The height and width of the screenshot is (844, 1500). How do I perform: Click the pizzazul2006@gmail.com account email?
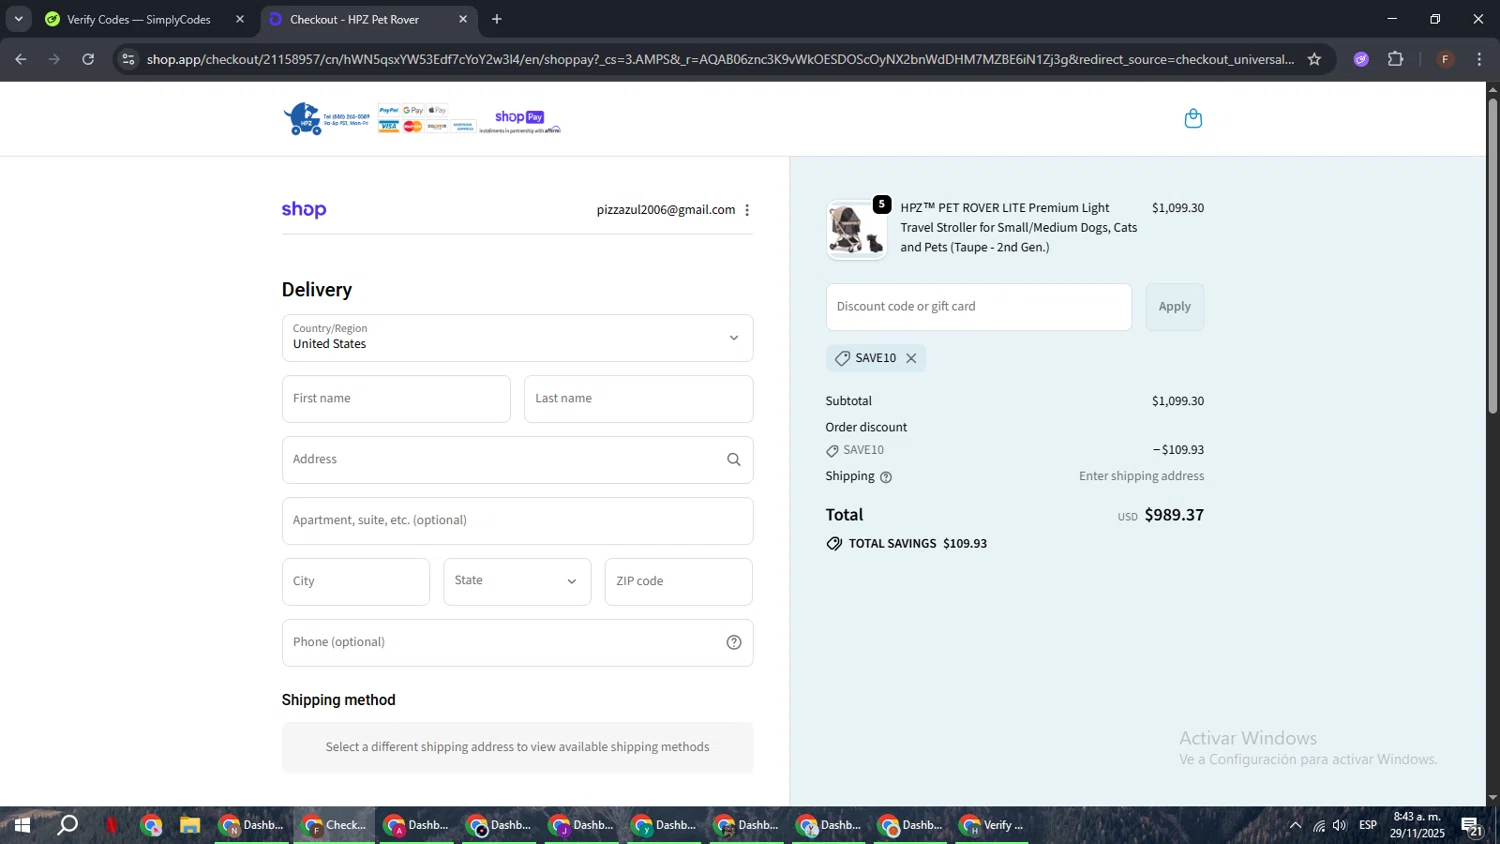click(666, 210)
